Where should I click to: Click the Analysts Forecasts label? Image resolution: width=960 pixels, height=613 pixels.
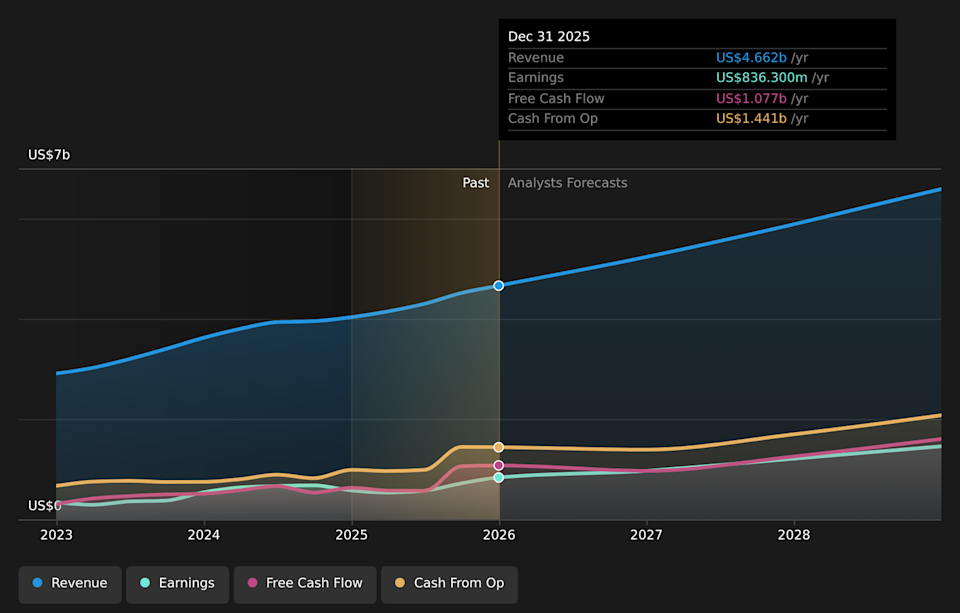[x=568, y=183]
